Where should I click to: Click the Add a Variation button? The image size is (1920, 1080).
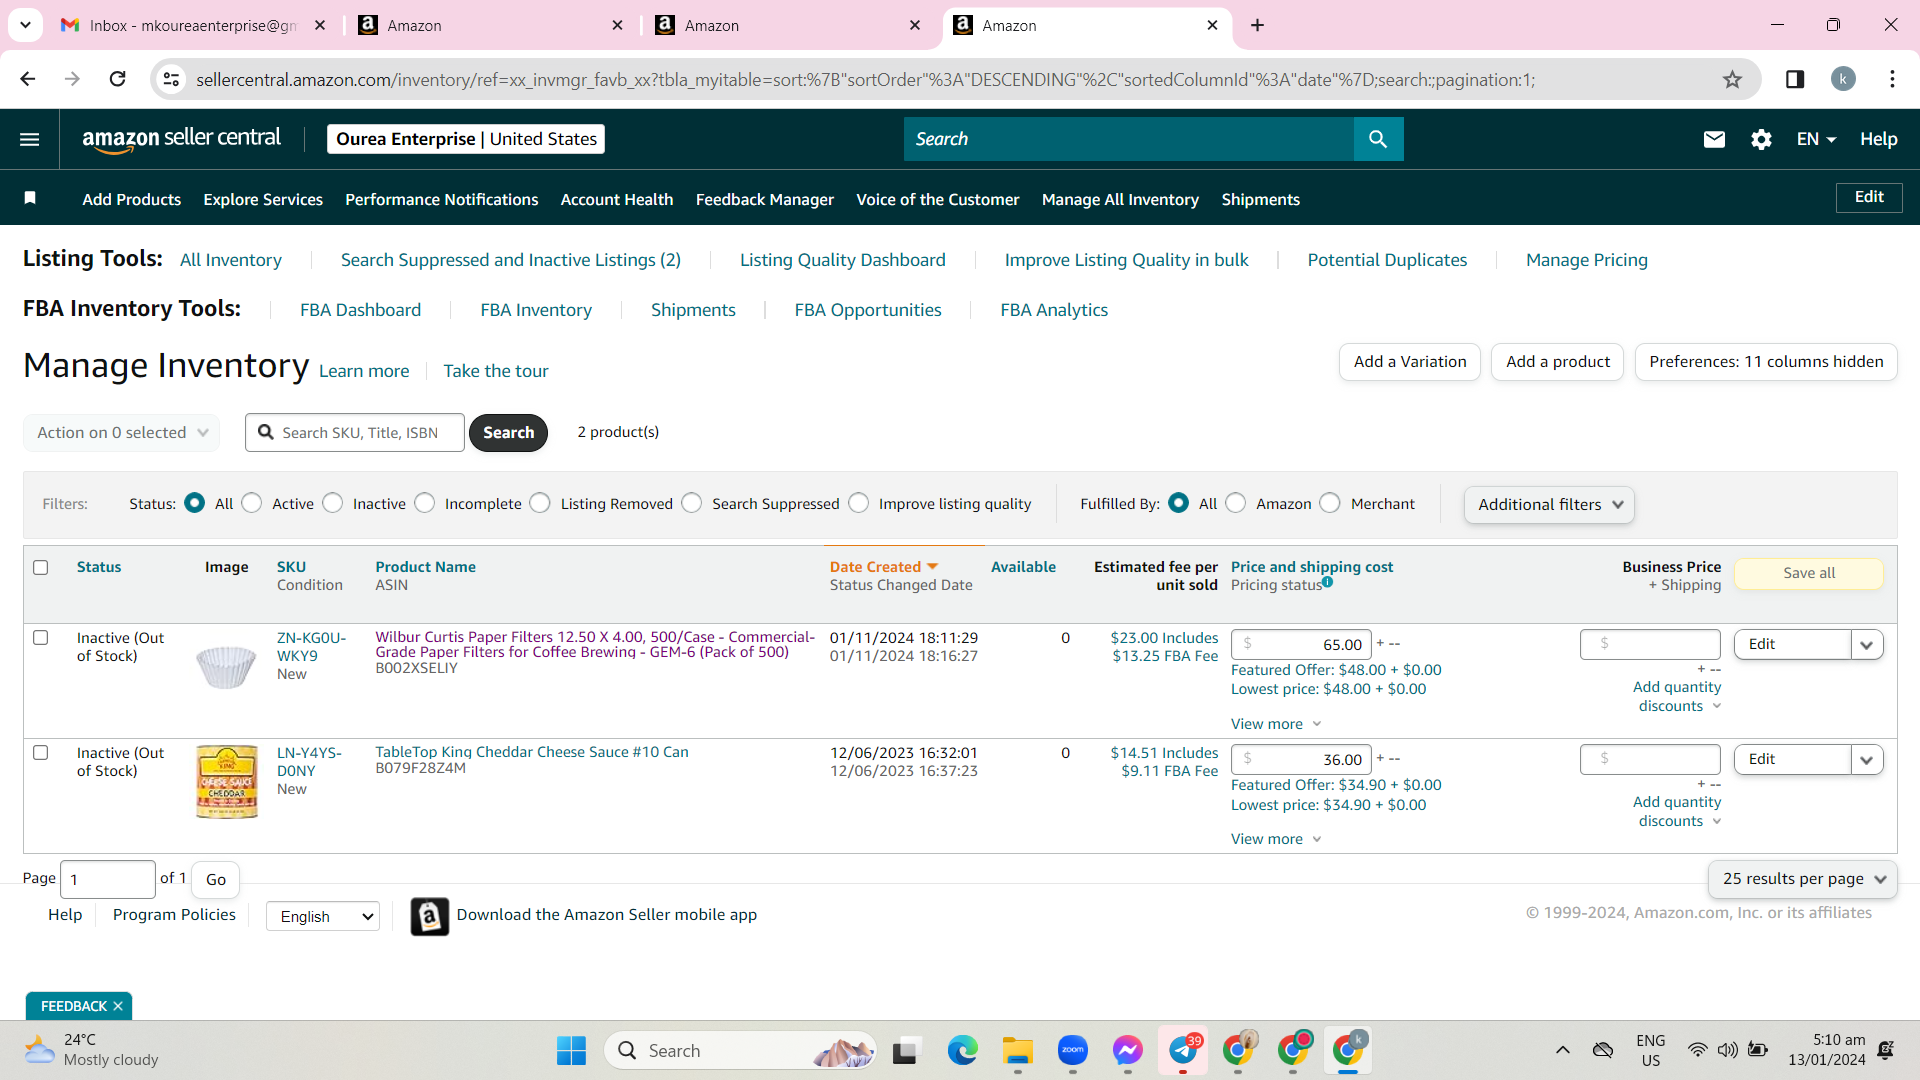tap(1410, 362)
